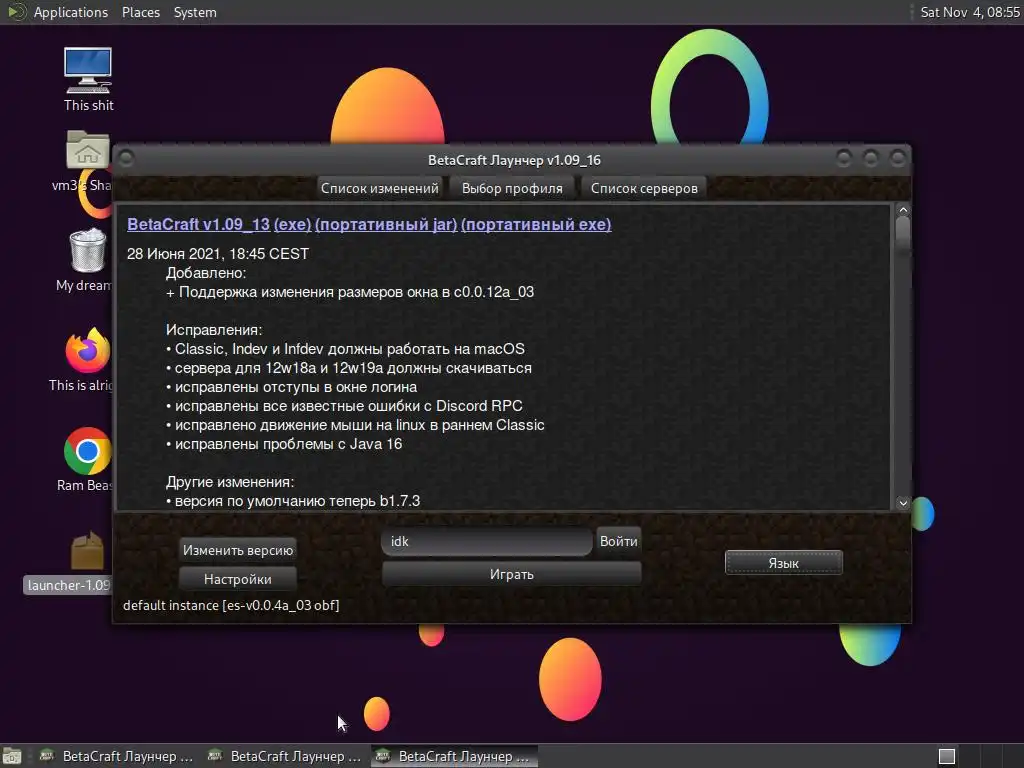Open the trash can desktop icon
Screen dimensions: 1024x768
[88, 250]
